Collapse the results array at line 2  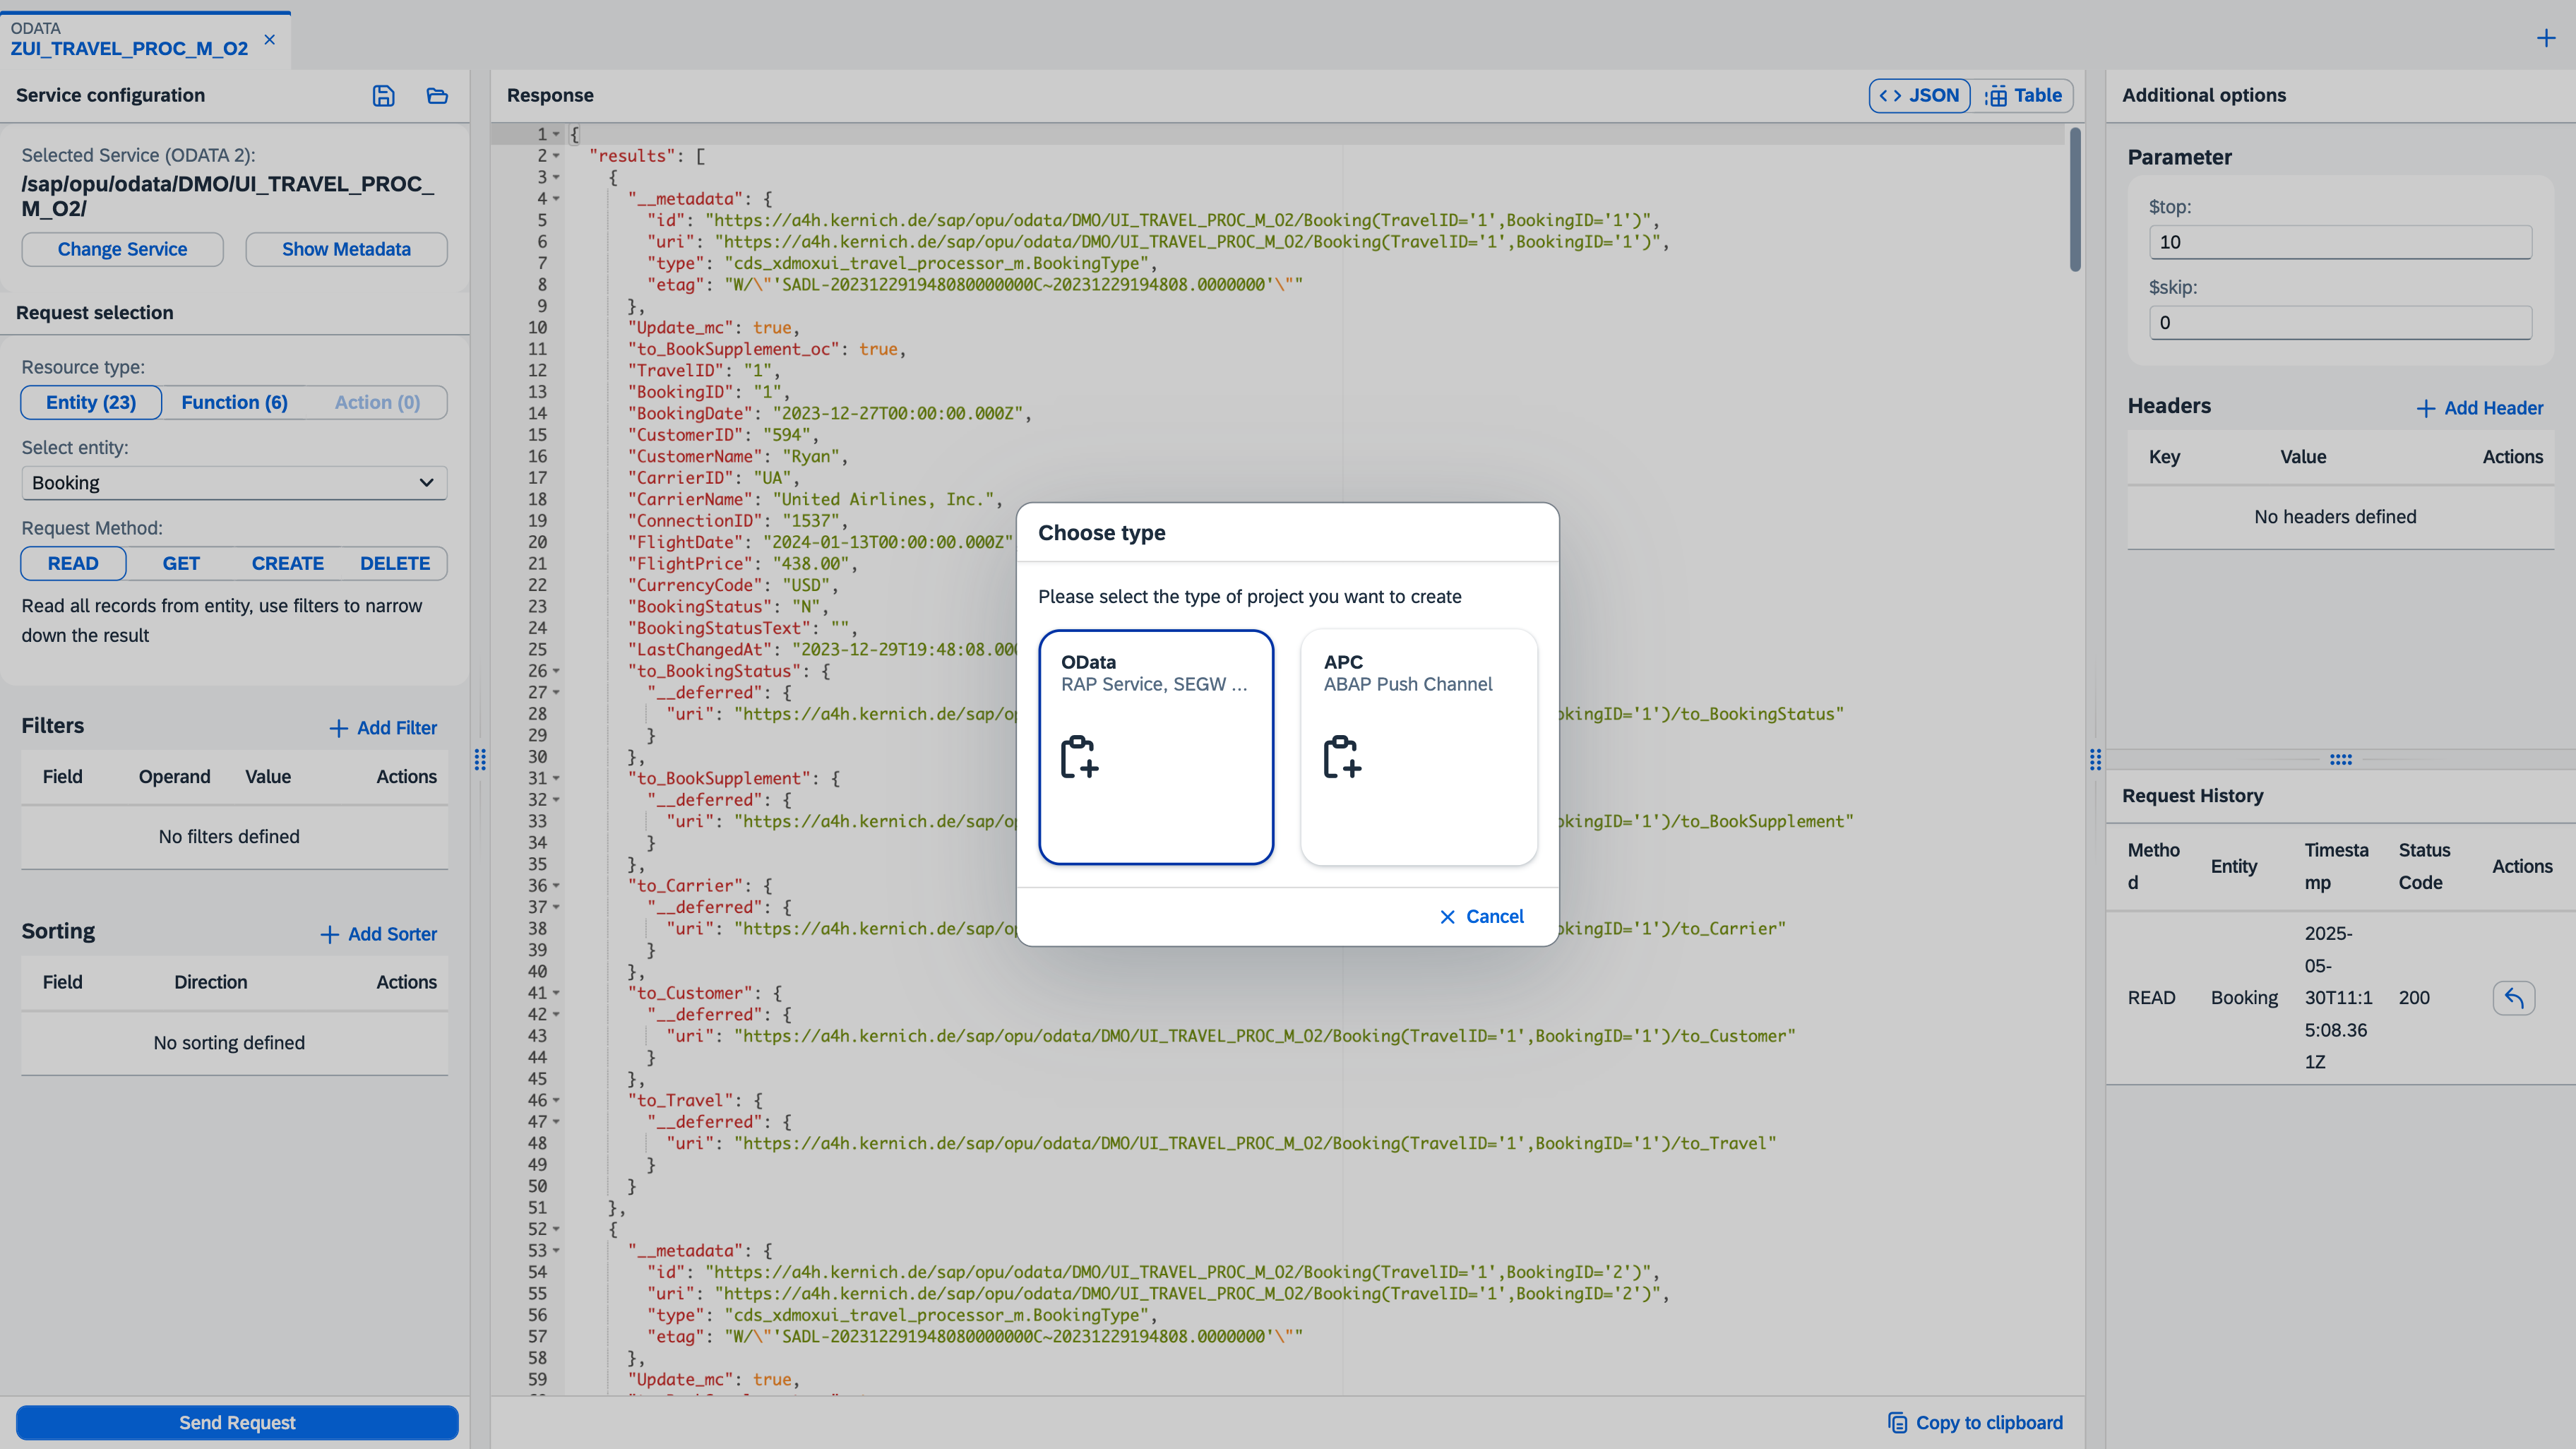[x=556, y=156]
